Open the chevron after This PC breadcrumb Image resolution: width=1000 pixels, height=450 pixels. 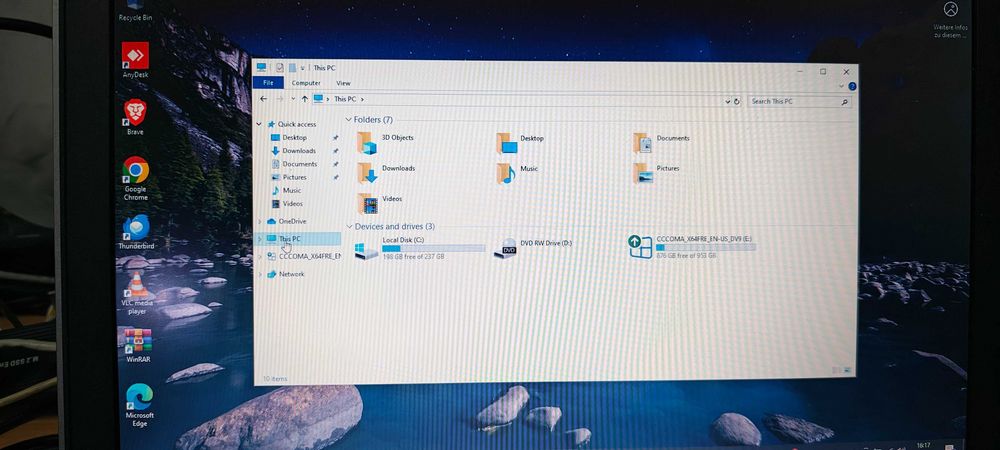coord(362,99)
